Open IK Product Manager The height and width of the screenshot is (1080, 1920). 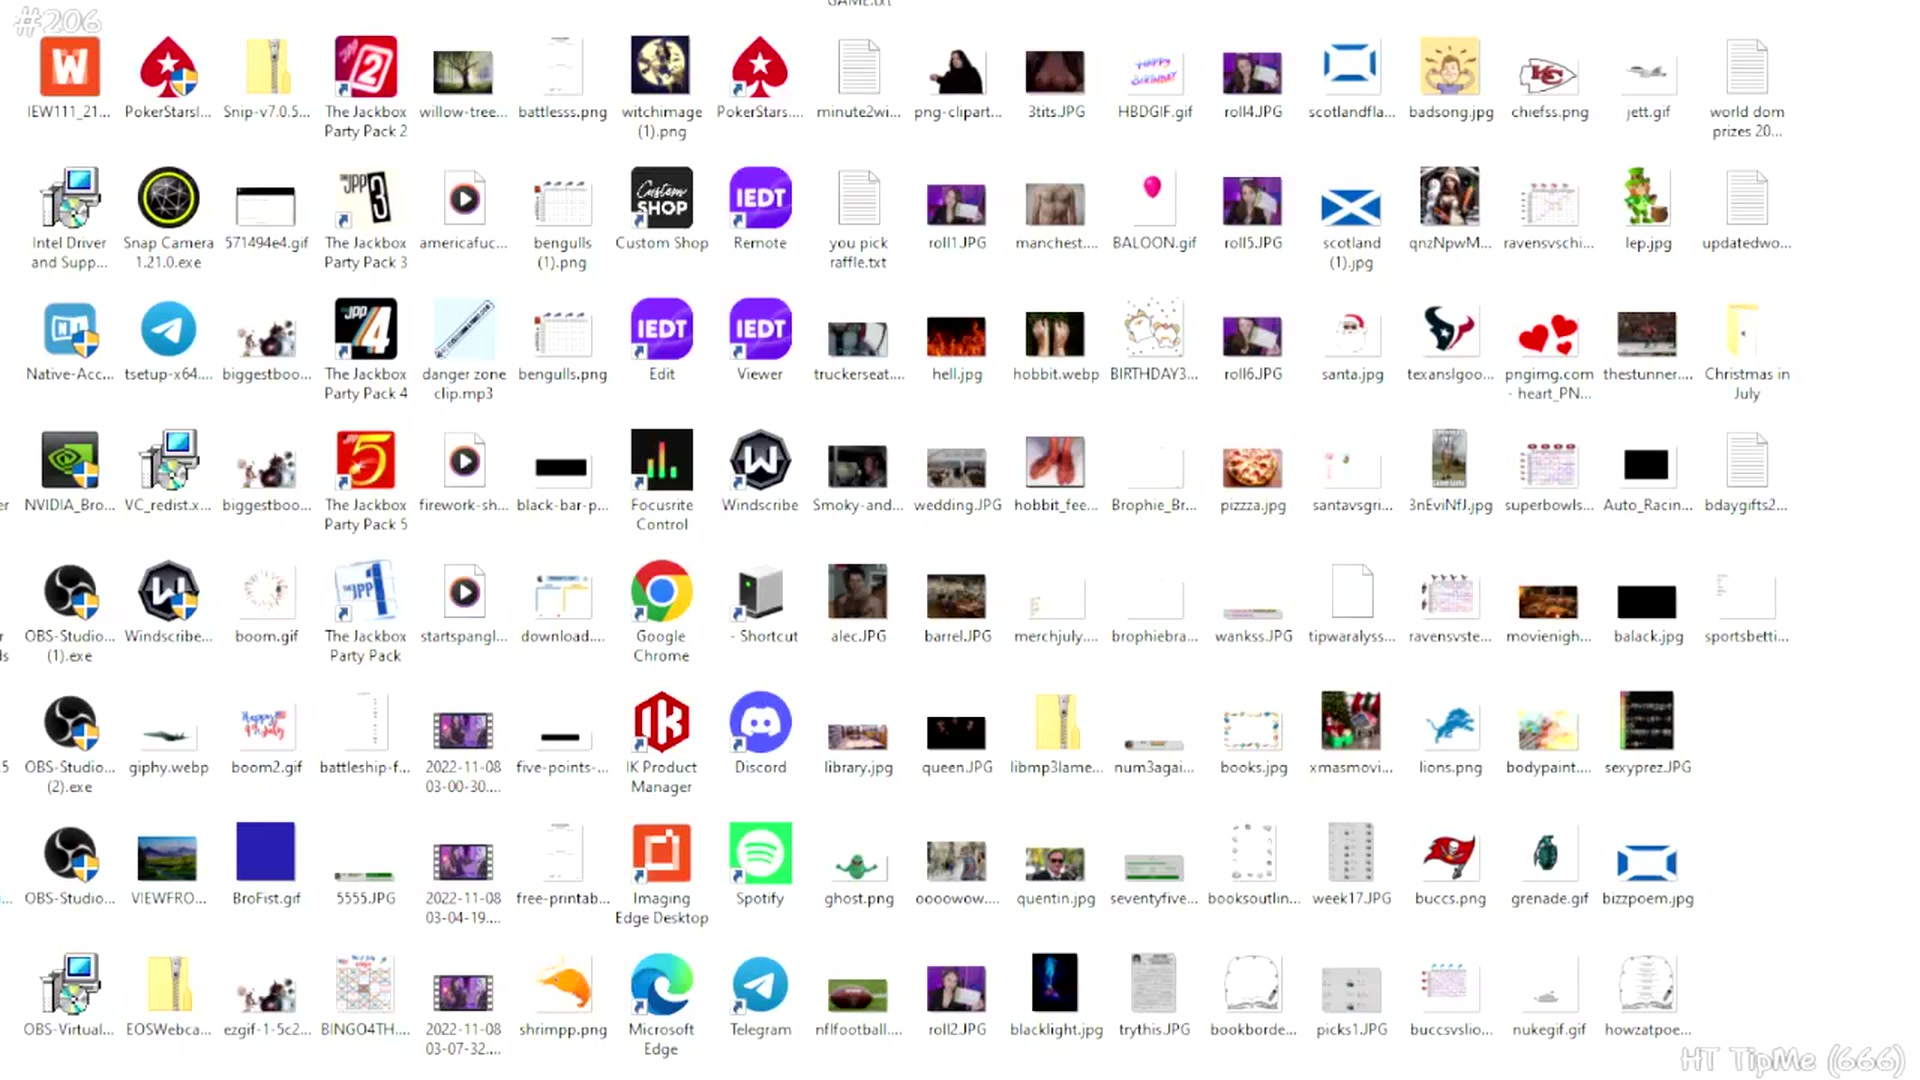(x=661, y=722)
